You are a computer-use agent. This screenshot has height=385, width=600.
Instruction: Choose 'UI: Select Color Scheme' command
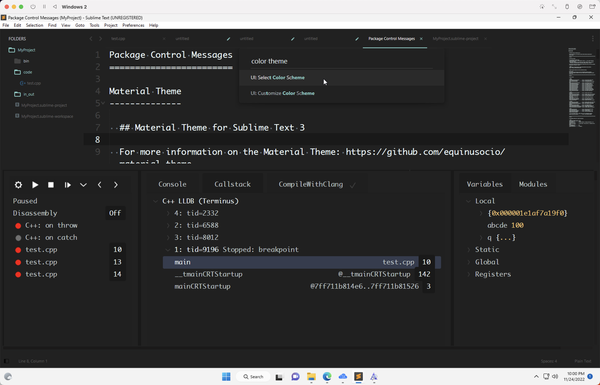point(341,78)
